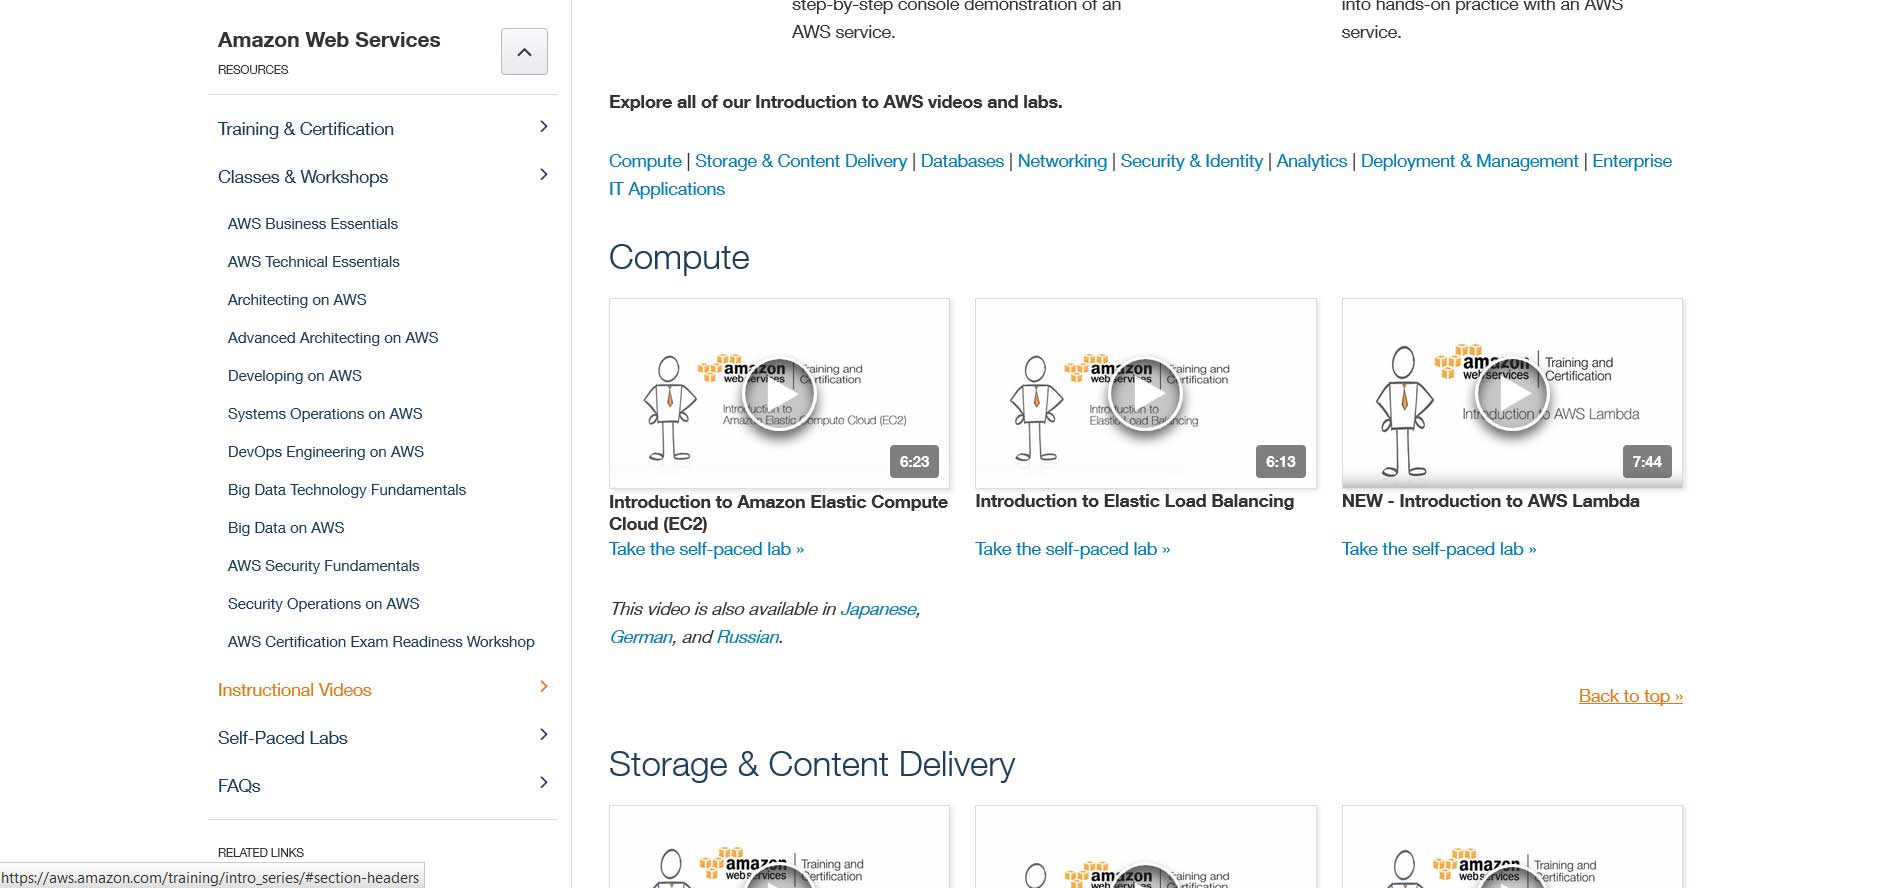Click the Back to top link

pyautogui.click(x=1631, y=696)
